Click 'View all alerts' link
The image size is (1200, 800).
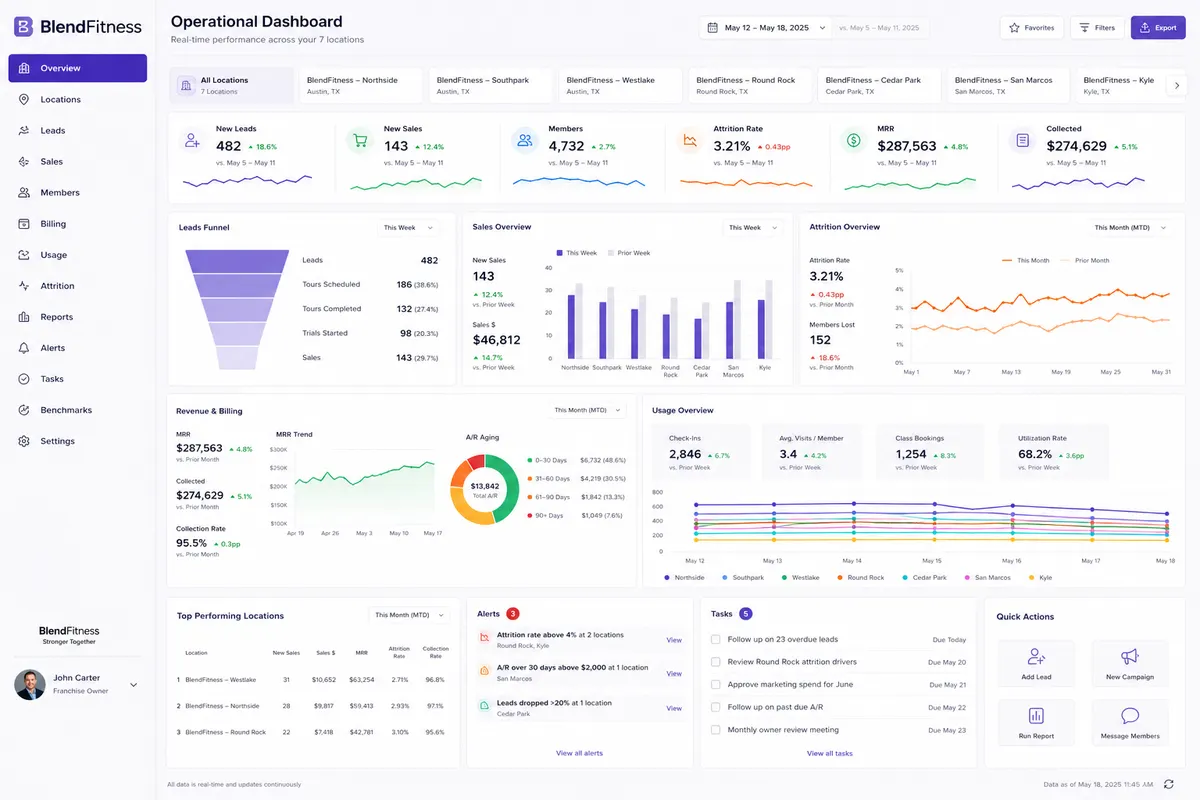click(x=579, y=753)
